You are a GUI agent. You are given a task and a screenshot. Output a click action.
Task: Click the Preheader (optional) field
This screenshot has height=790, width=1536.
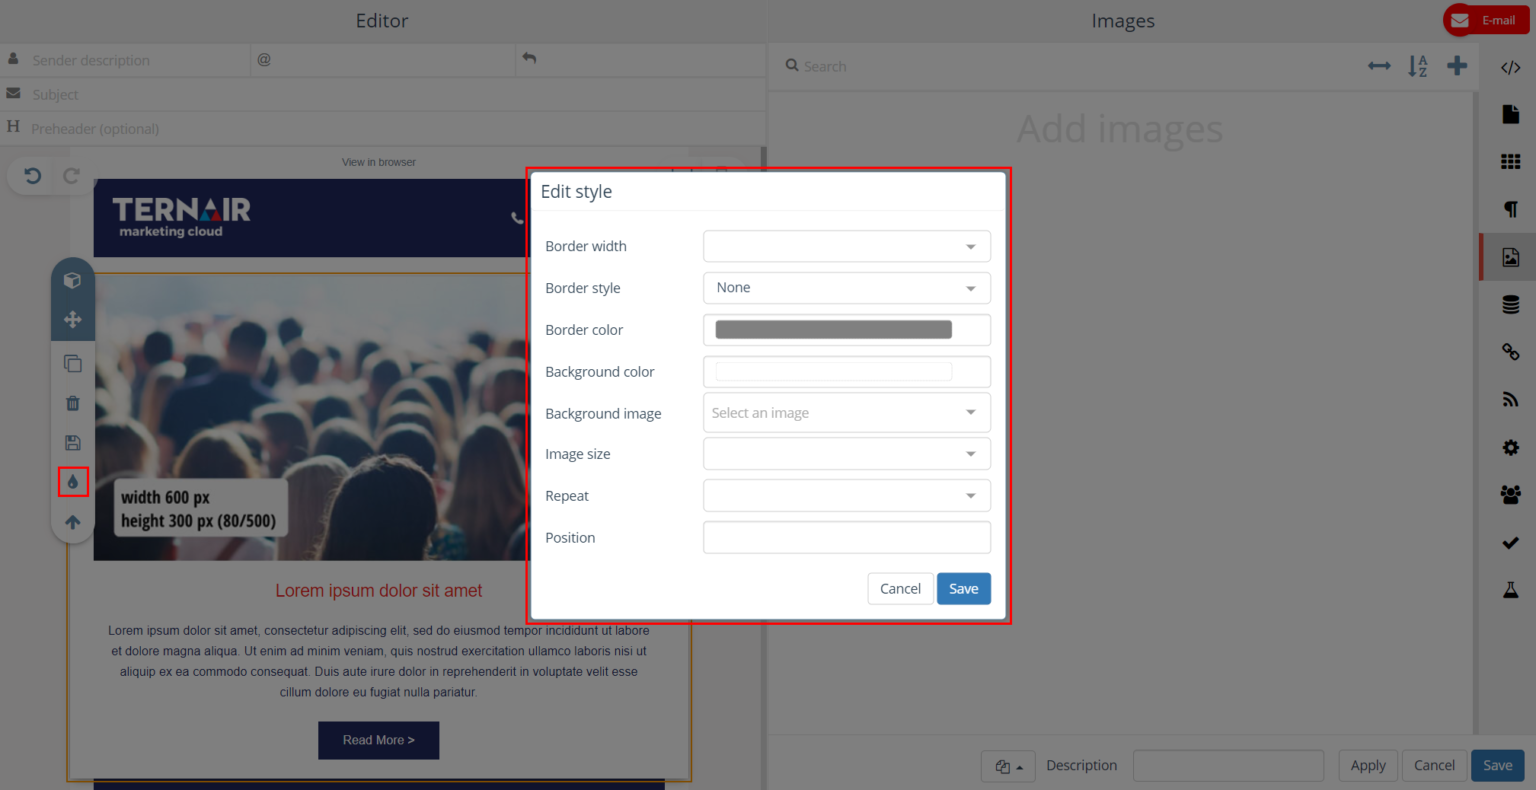pos(383,128)
